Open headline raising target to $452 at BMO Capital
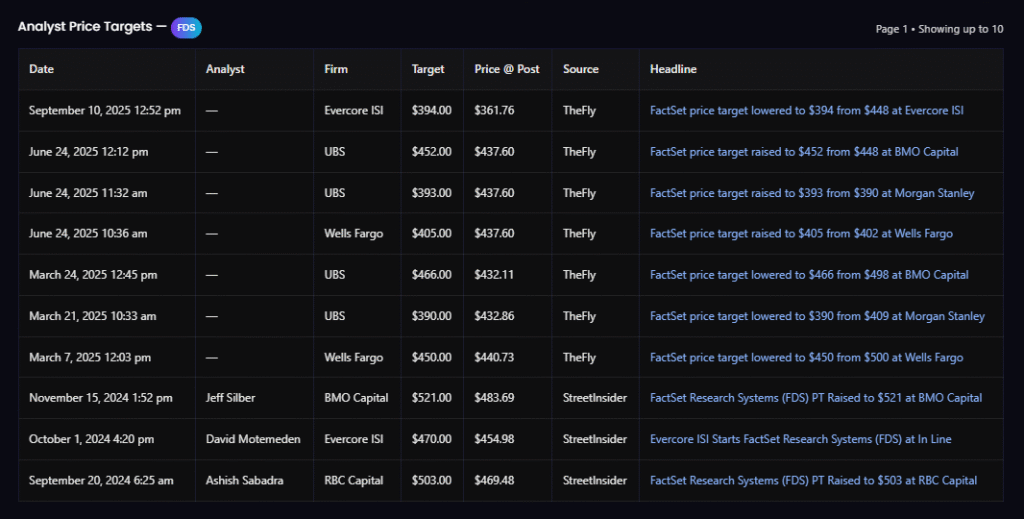Viewport: 1024px width, 519px height. point(804,152)
